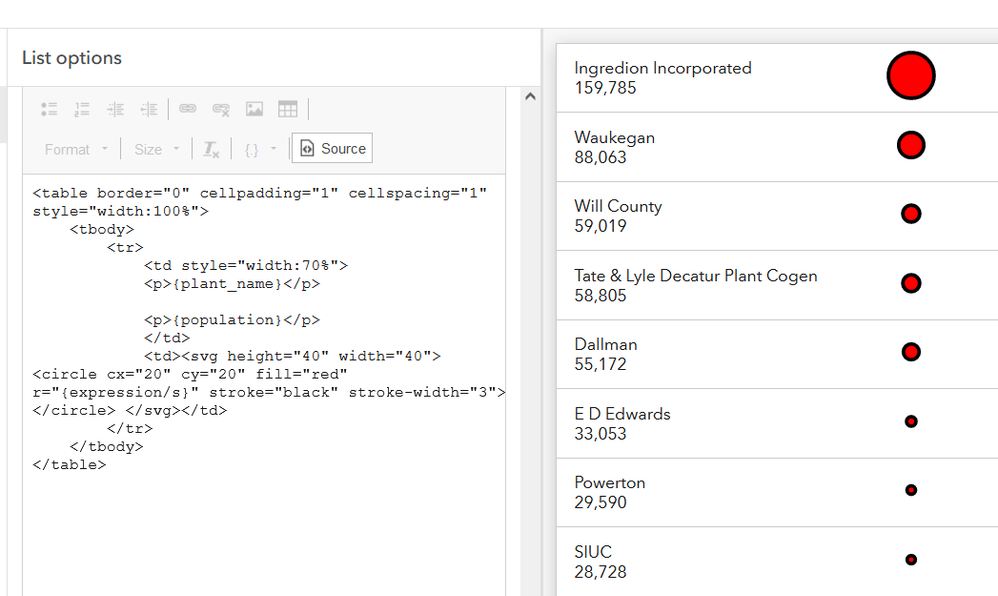This screenshot has width=998, height=596.
Task: Select the SIUC list item
Action: tap(777, 562)
